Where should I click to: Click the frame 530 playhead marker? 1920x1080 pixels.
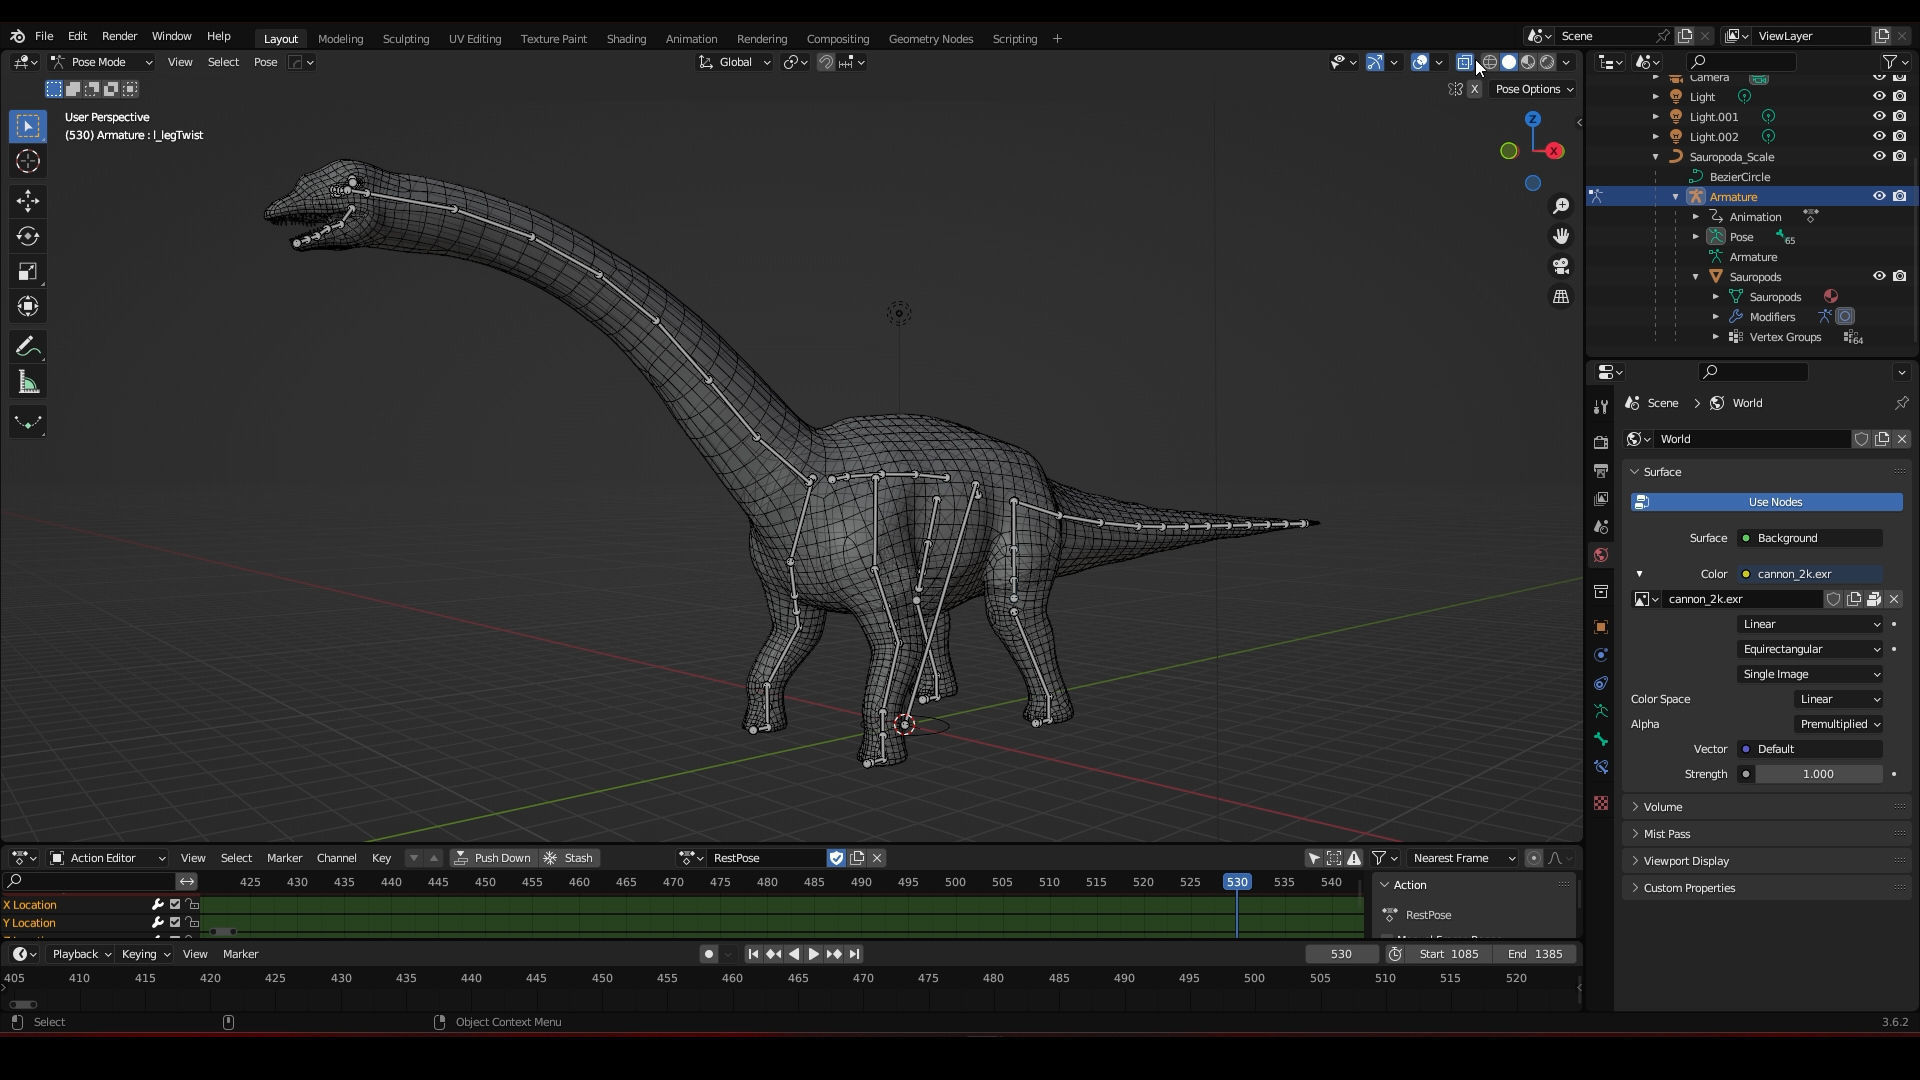click(1237, 882)
